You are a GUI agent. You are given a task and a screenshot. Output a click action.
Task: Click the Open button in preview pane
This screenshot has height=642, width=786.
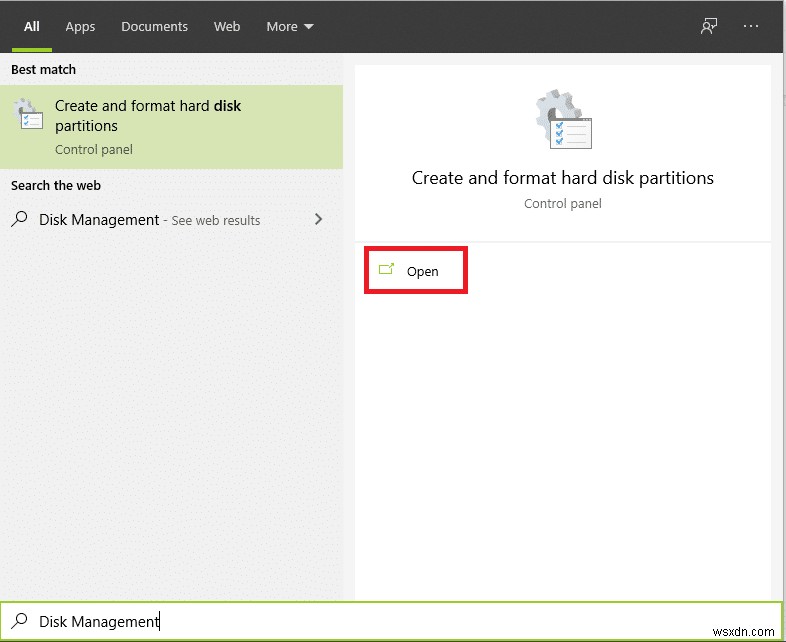[416, 270]
